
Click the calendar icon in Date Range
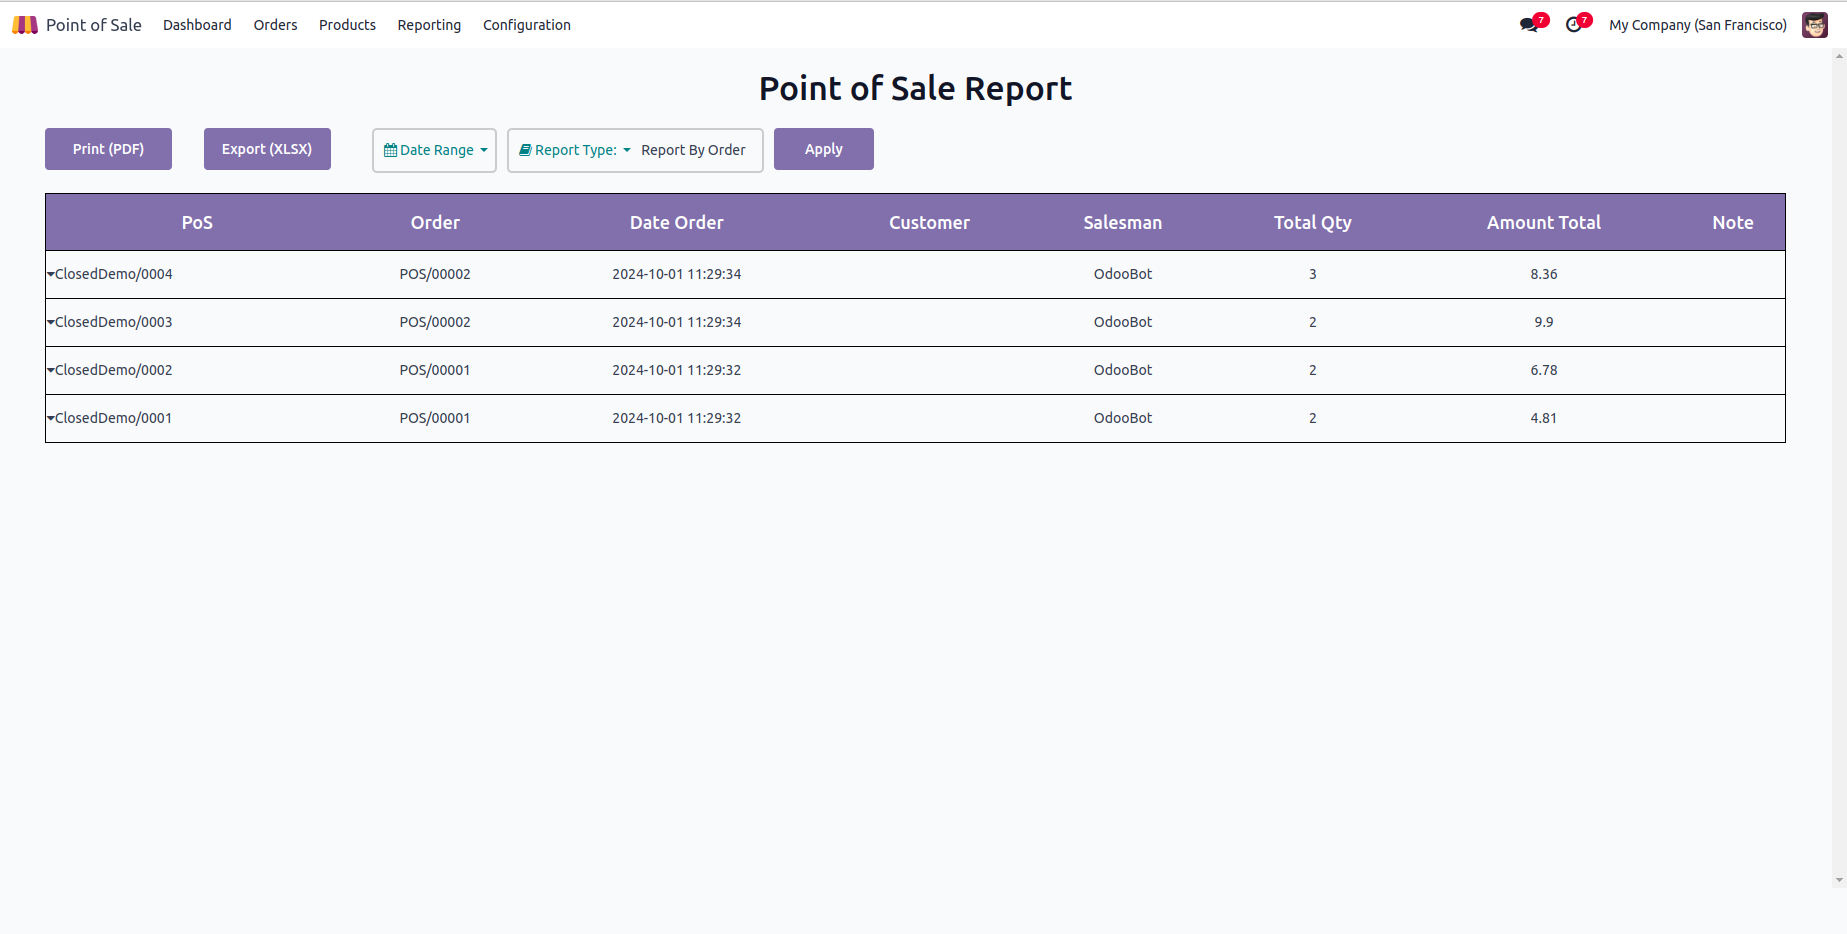[390, 150]
